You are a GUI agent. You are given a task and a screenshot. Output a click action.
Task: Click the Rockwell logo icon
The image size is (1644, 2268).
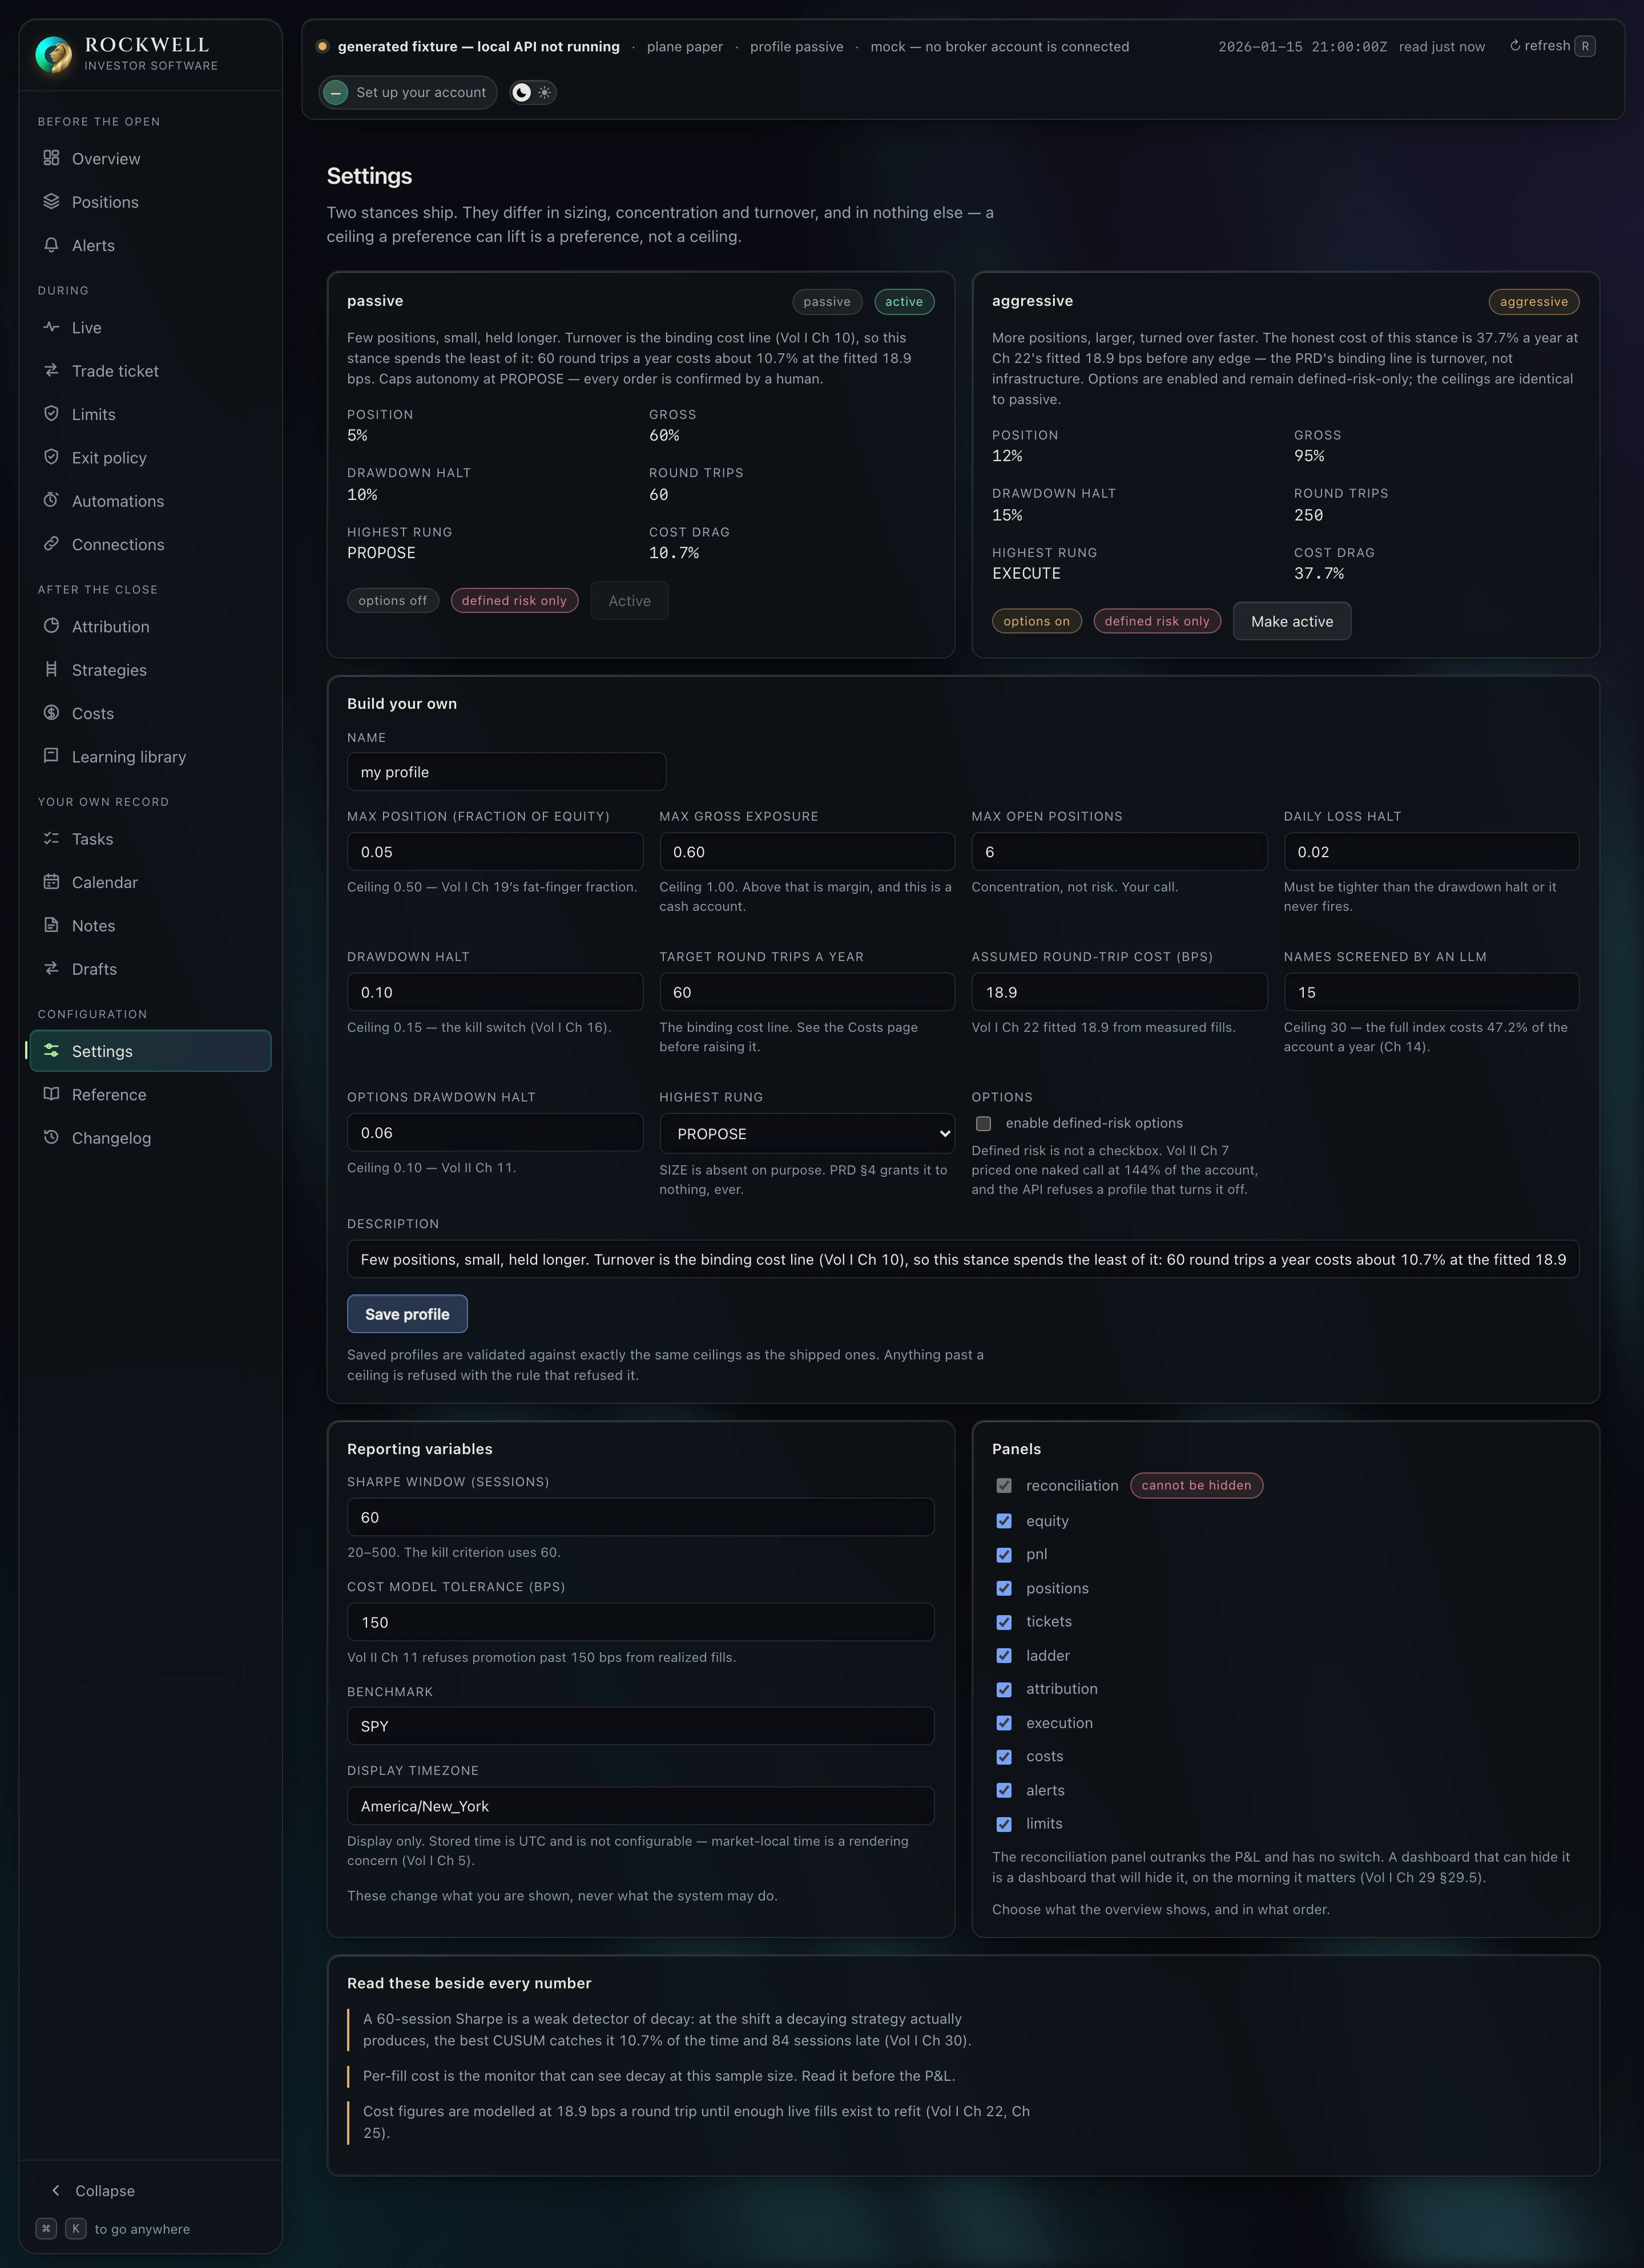click(54, 54)
